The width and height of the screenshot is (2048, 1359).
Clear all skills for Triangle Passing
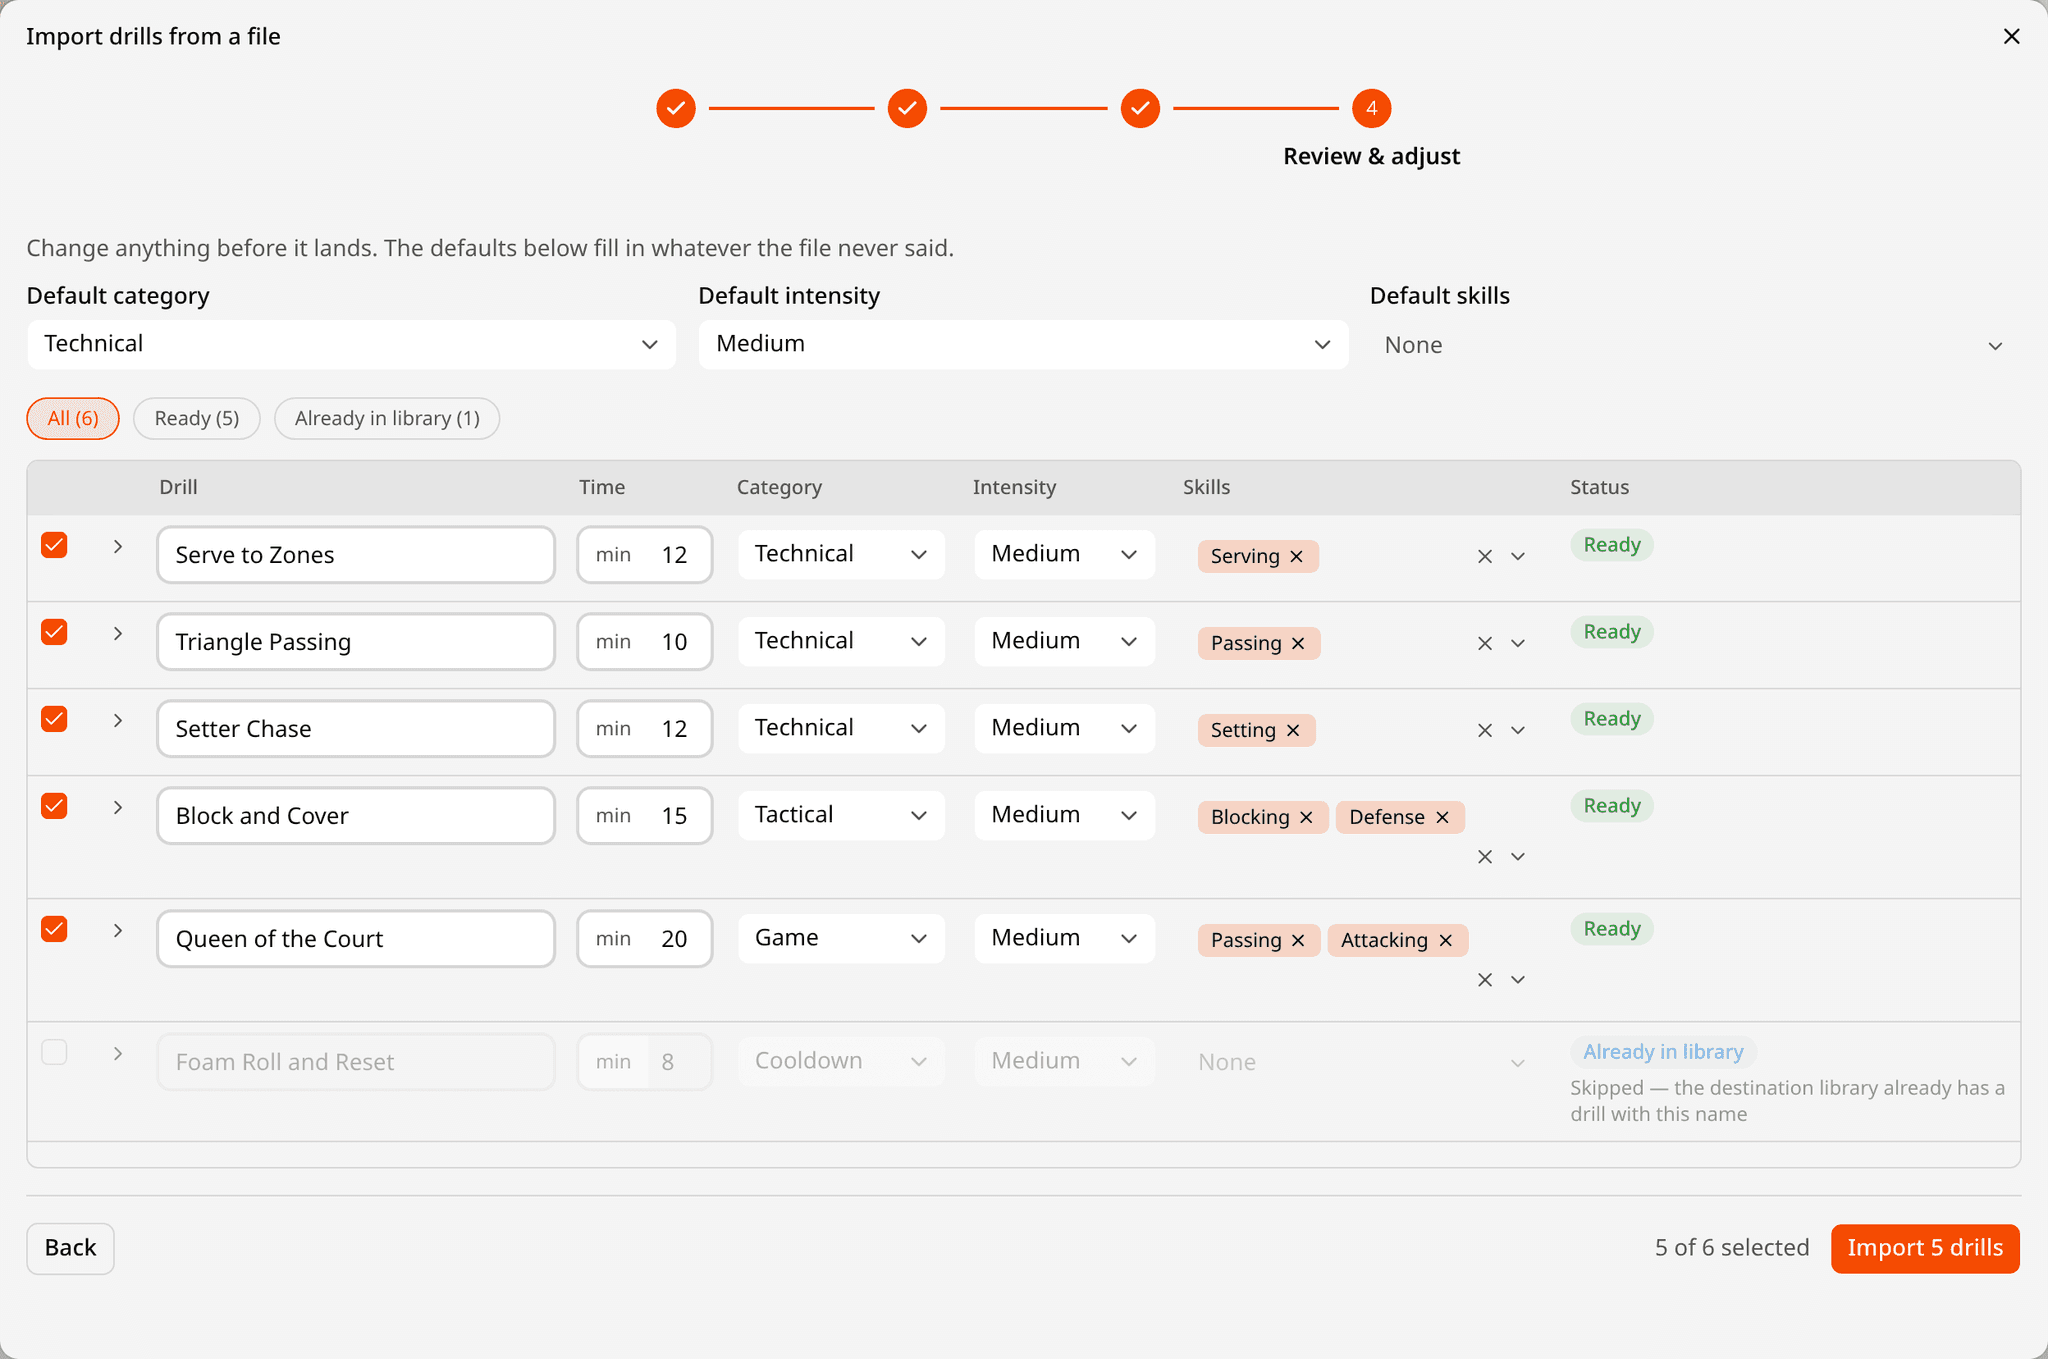click(x=1485, y=643)
